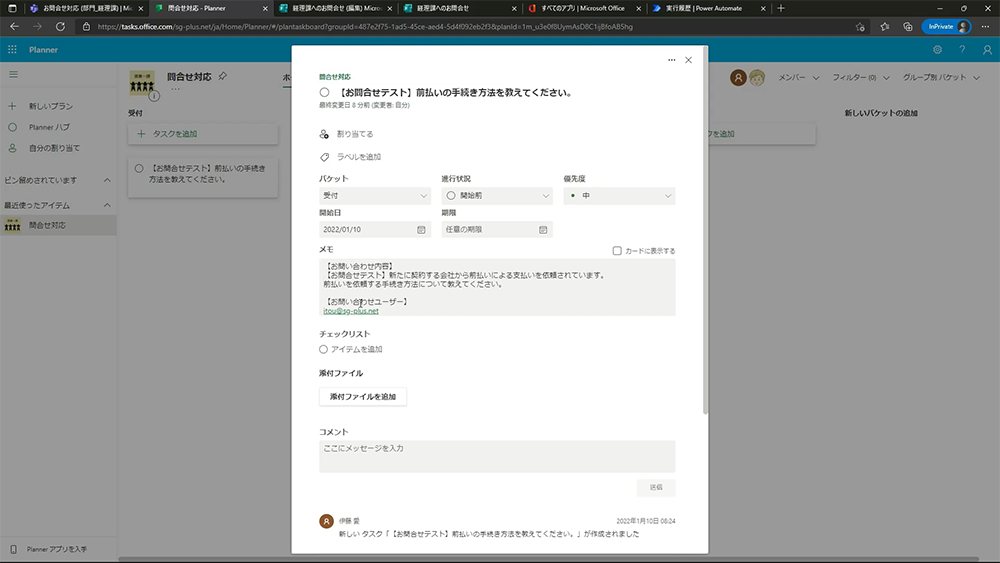This screenshot has width=1000, height=563.
Task: Click the plus icon for new plan
Action: (x=12, y=106)
